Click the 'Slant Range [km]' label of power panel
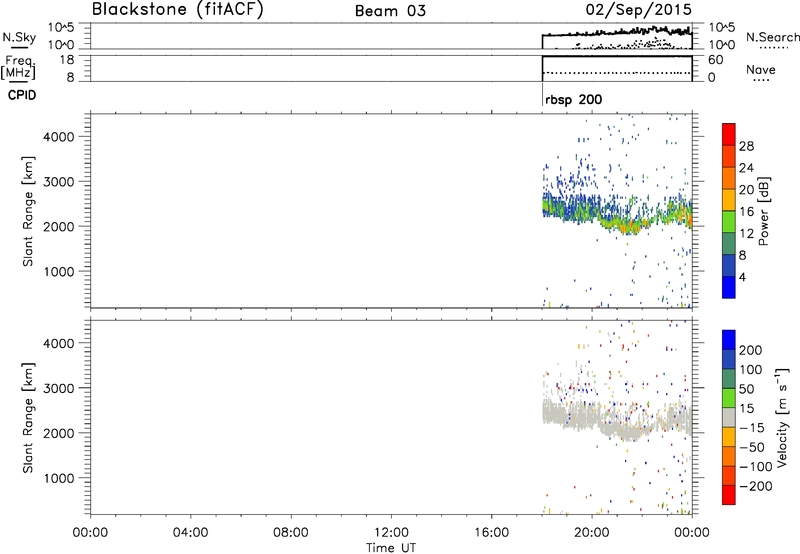 [28, 211]
